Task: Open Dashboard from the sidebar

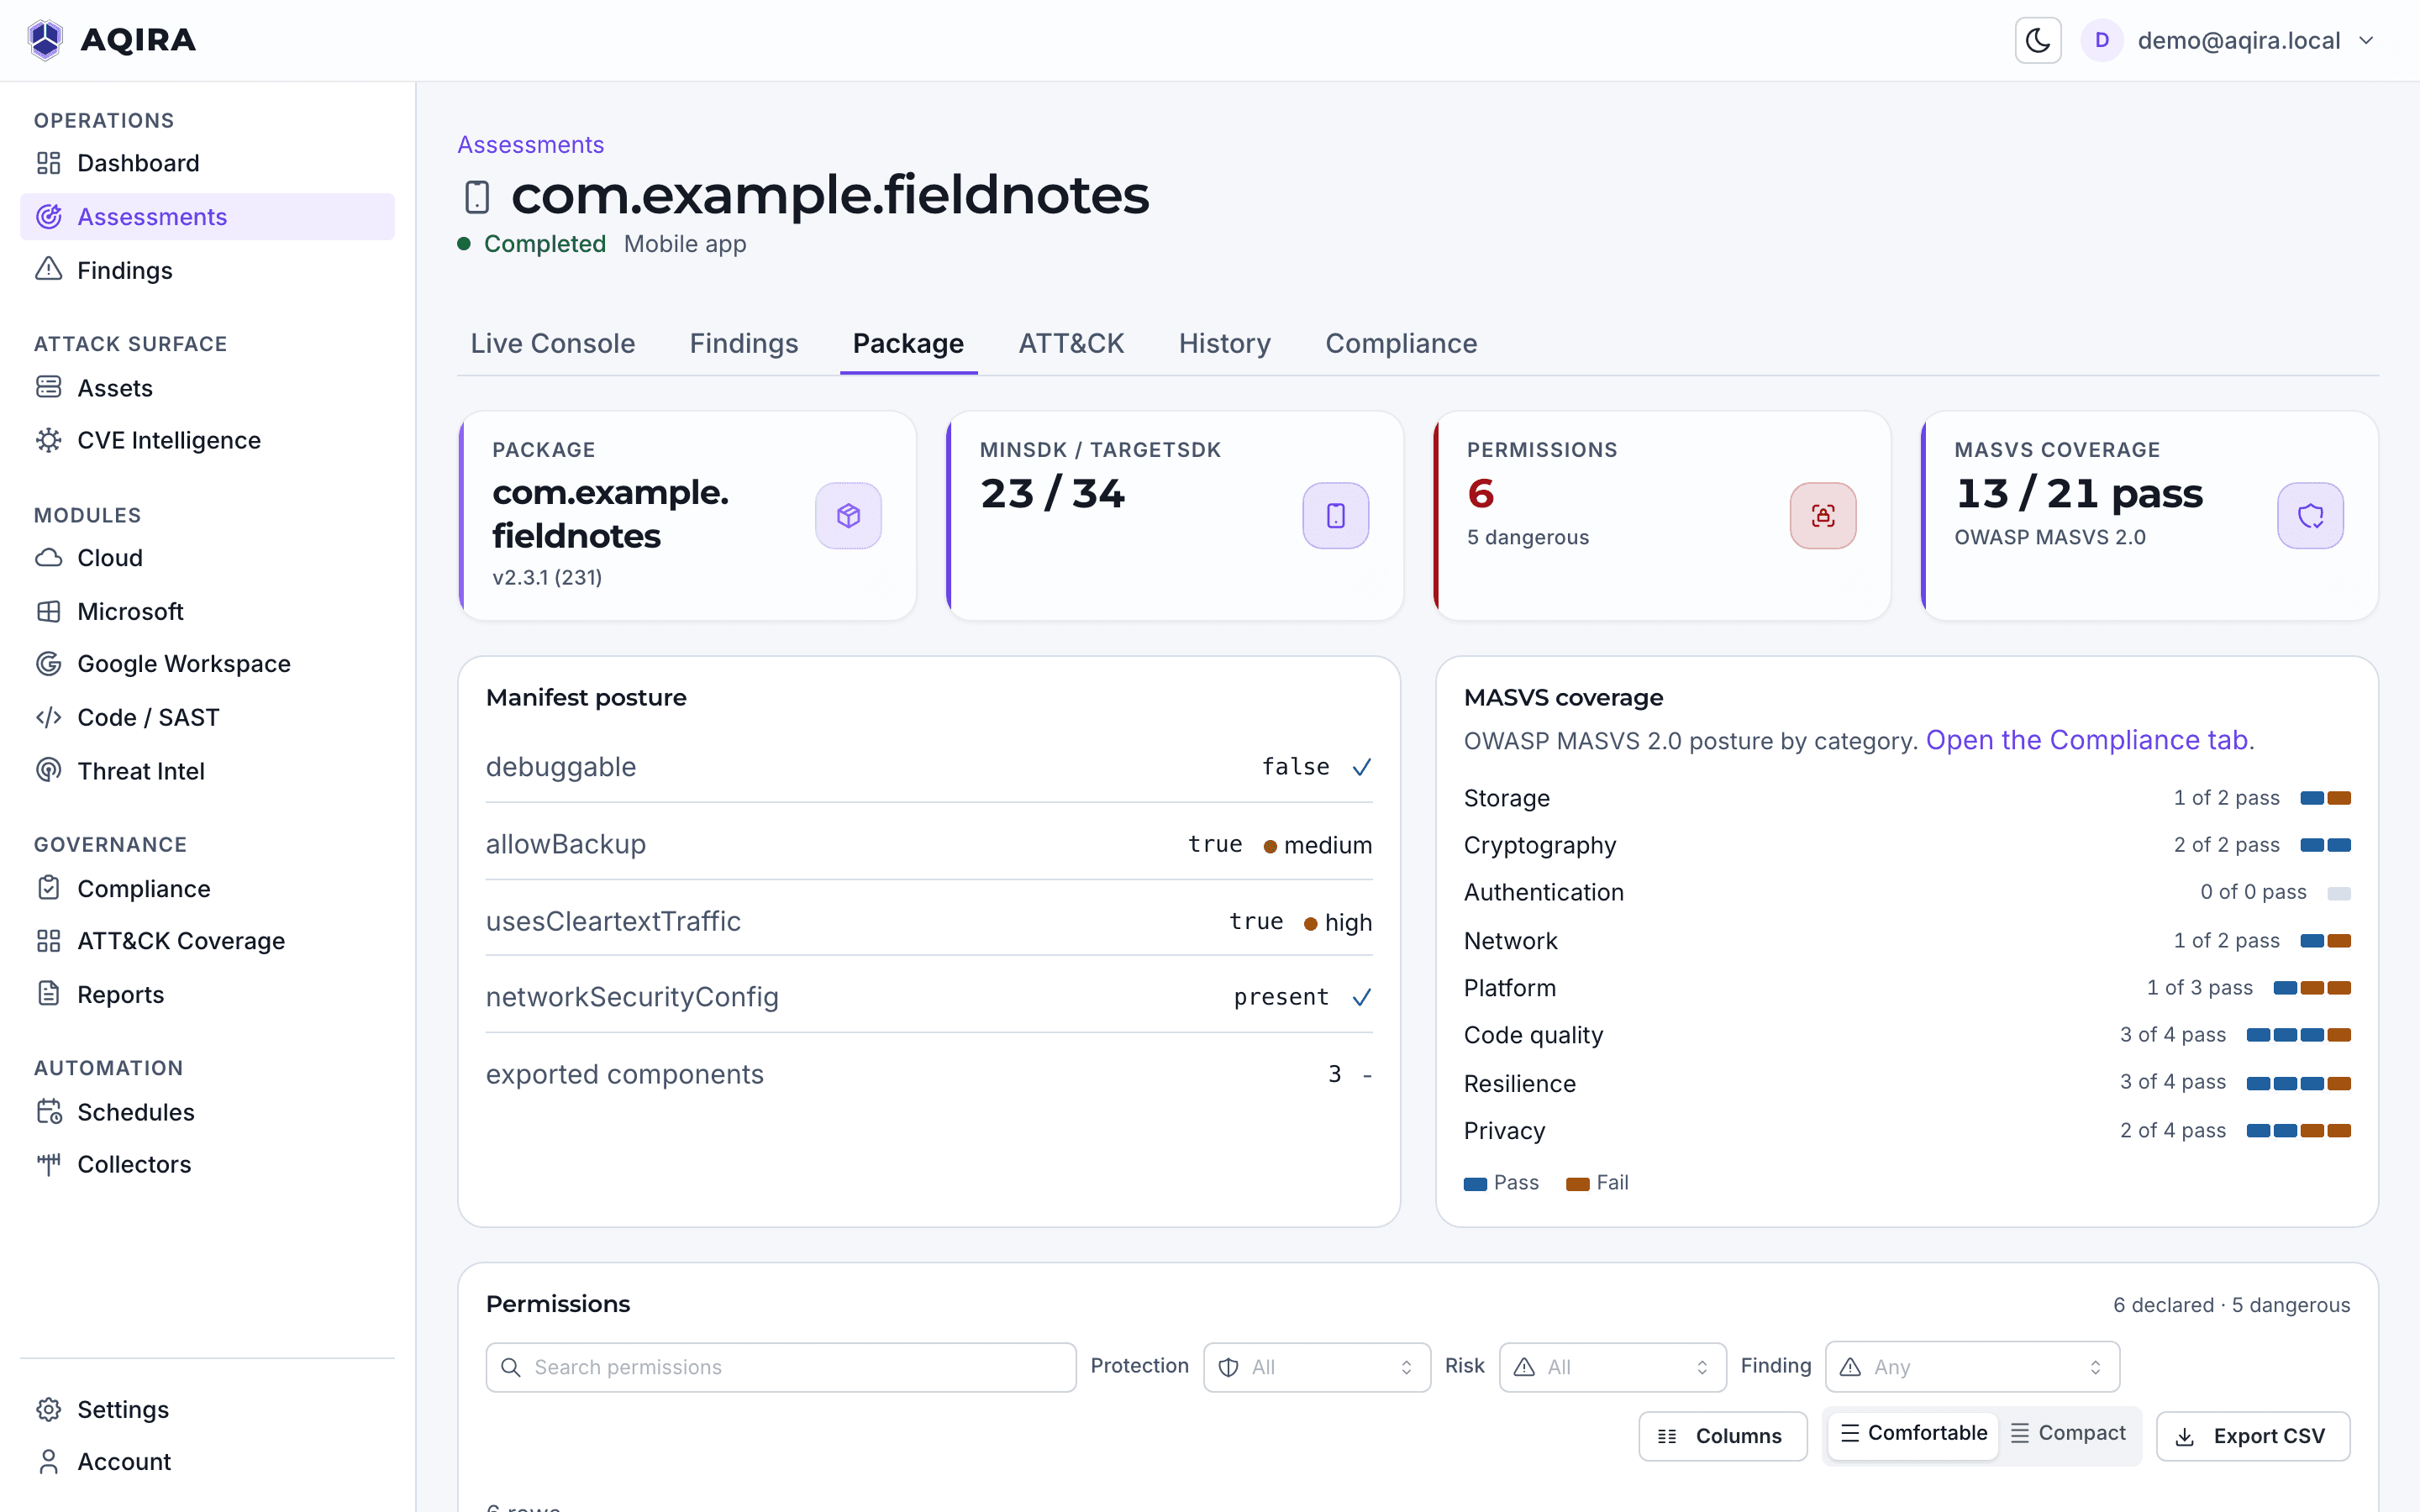Action: pyautogui.click(x=207, y=163)
